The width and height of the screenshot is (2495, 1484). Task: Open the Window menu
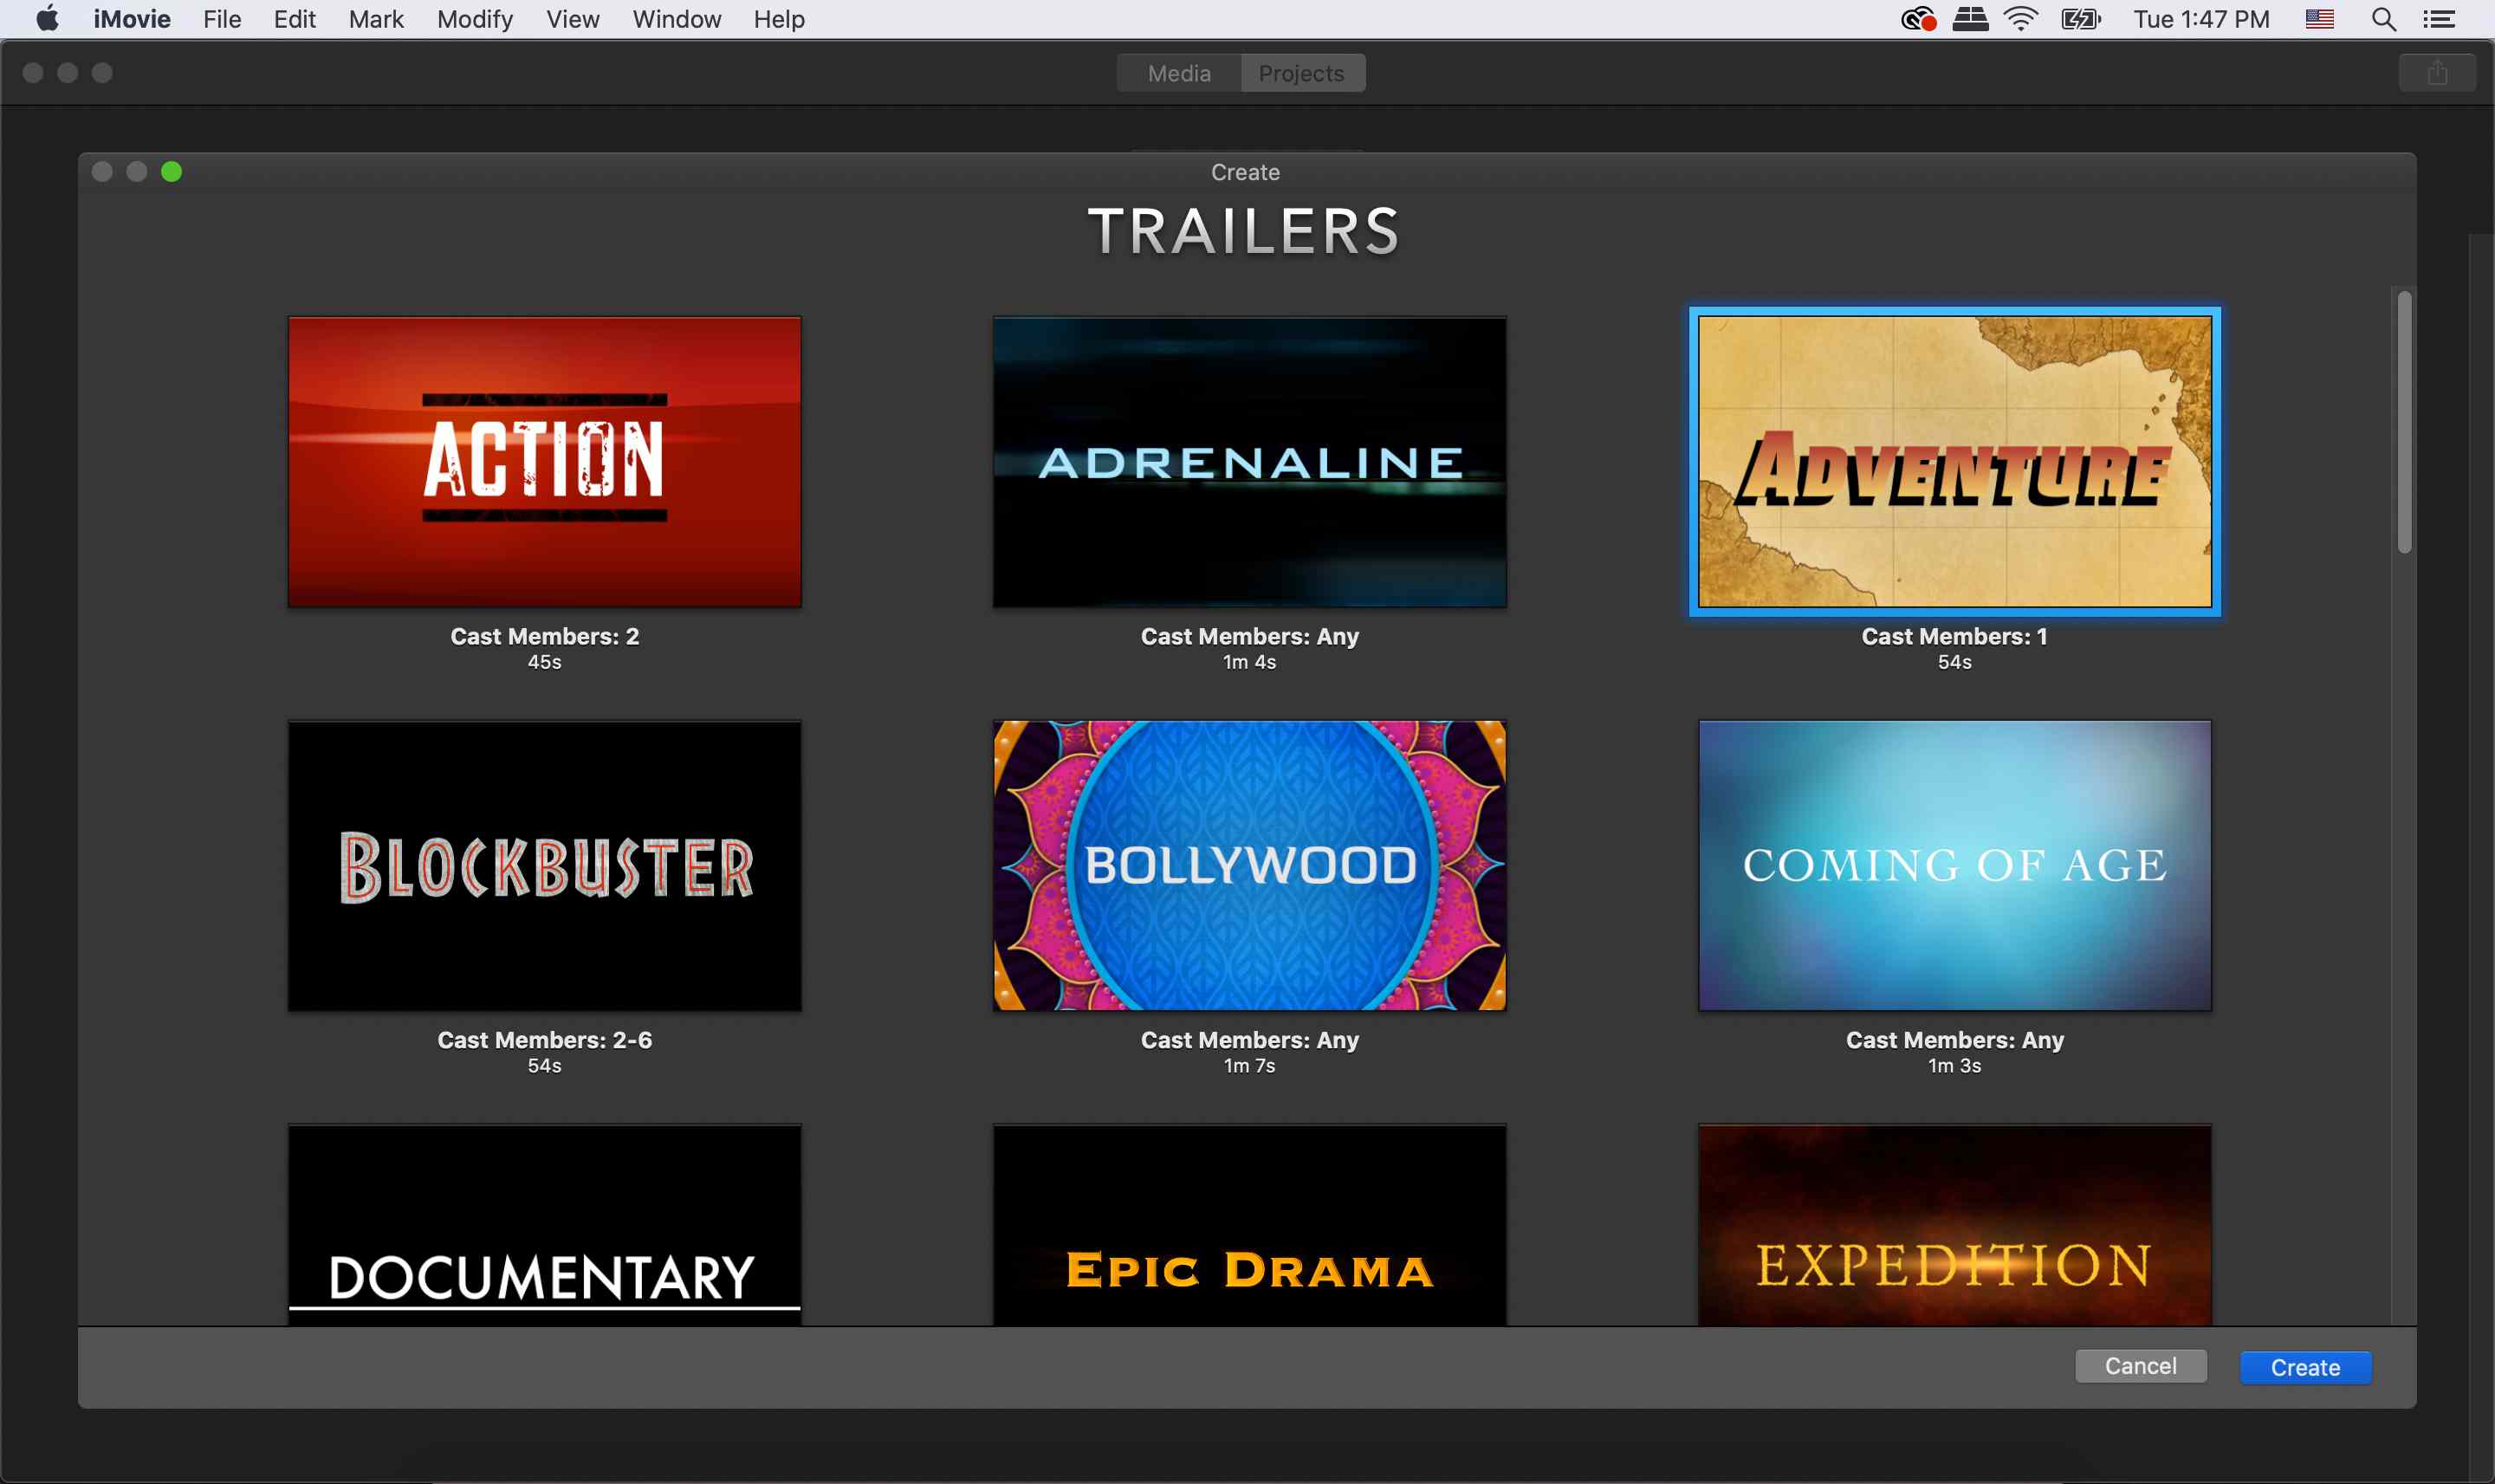tap(677, 19)
